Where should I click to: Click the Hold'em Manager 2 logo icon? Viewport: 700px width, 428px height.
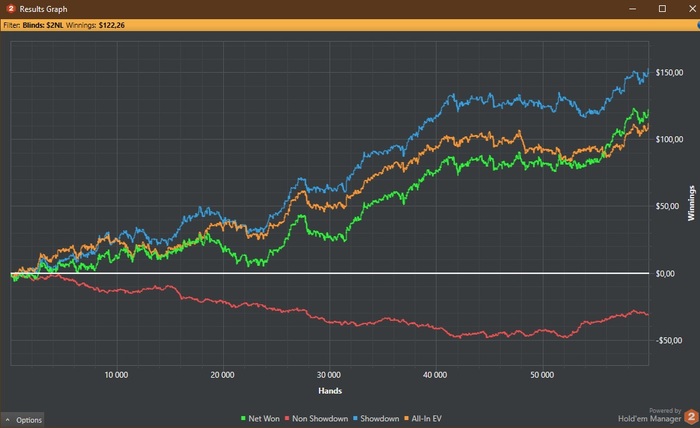coord(691,417)
